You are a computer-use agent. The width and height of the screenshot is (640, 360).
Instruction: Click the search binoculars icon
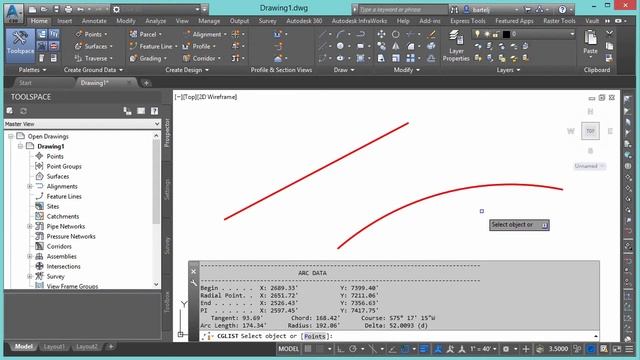click(454, 9)
